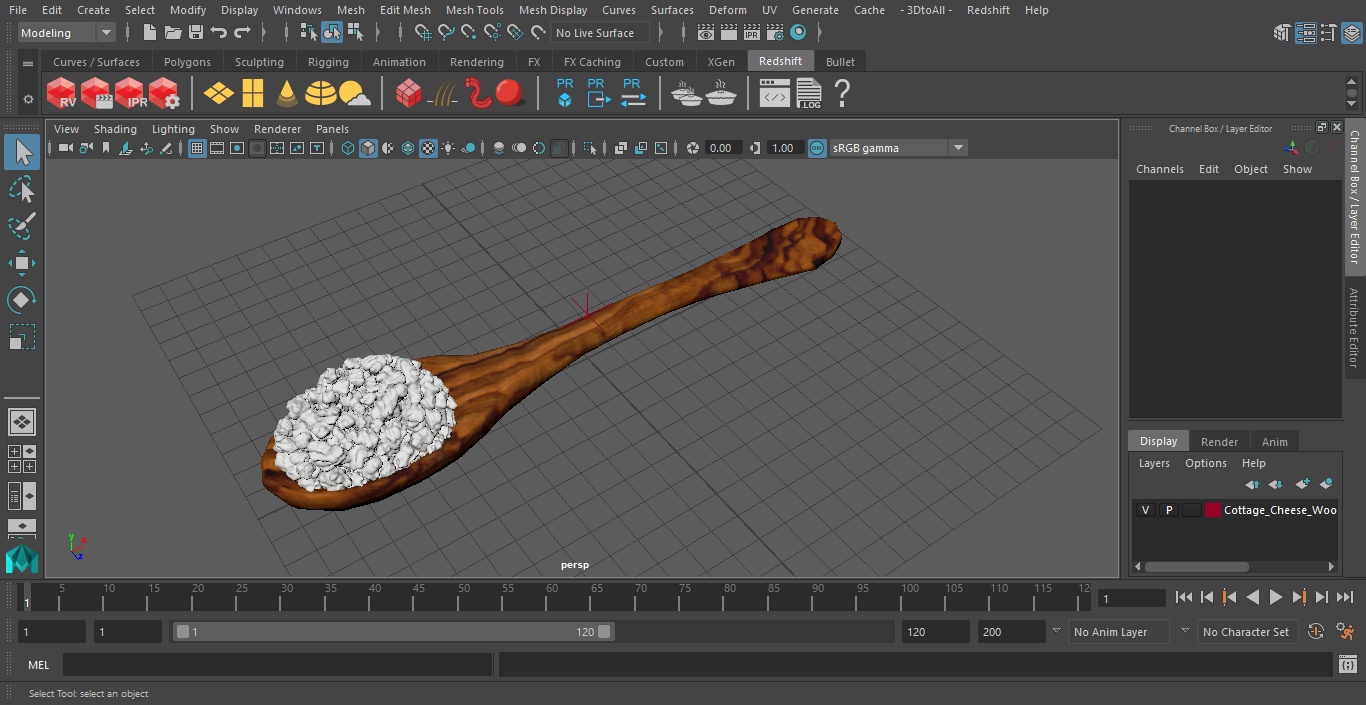
Task: Click the New Scene file icon
Action: (x=149, y=33)
